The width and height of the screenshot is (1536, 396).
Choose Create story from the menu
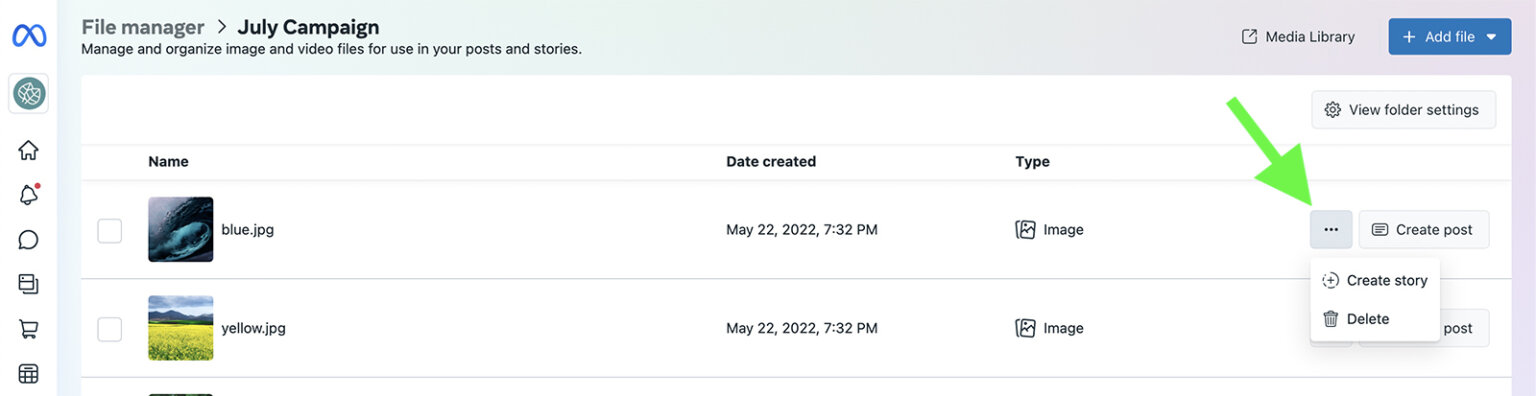1375,280
